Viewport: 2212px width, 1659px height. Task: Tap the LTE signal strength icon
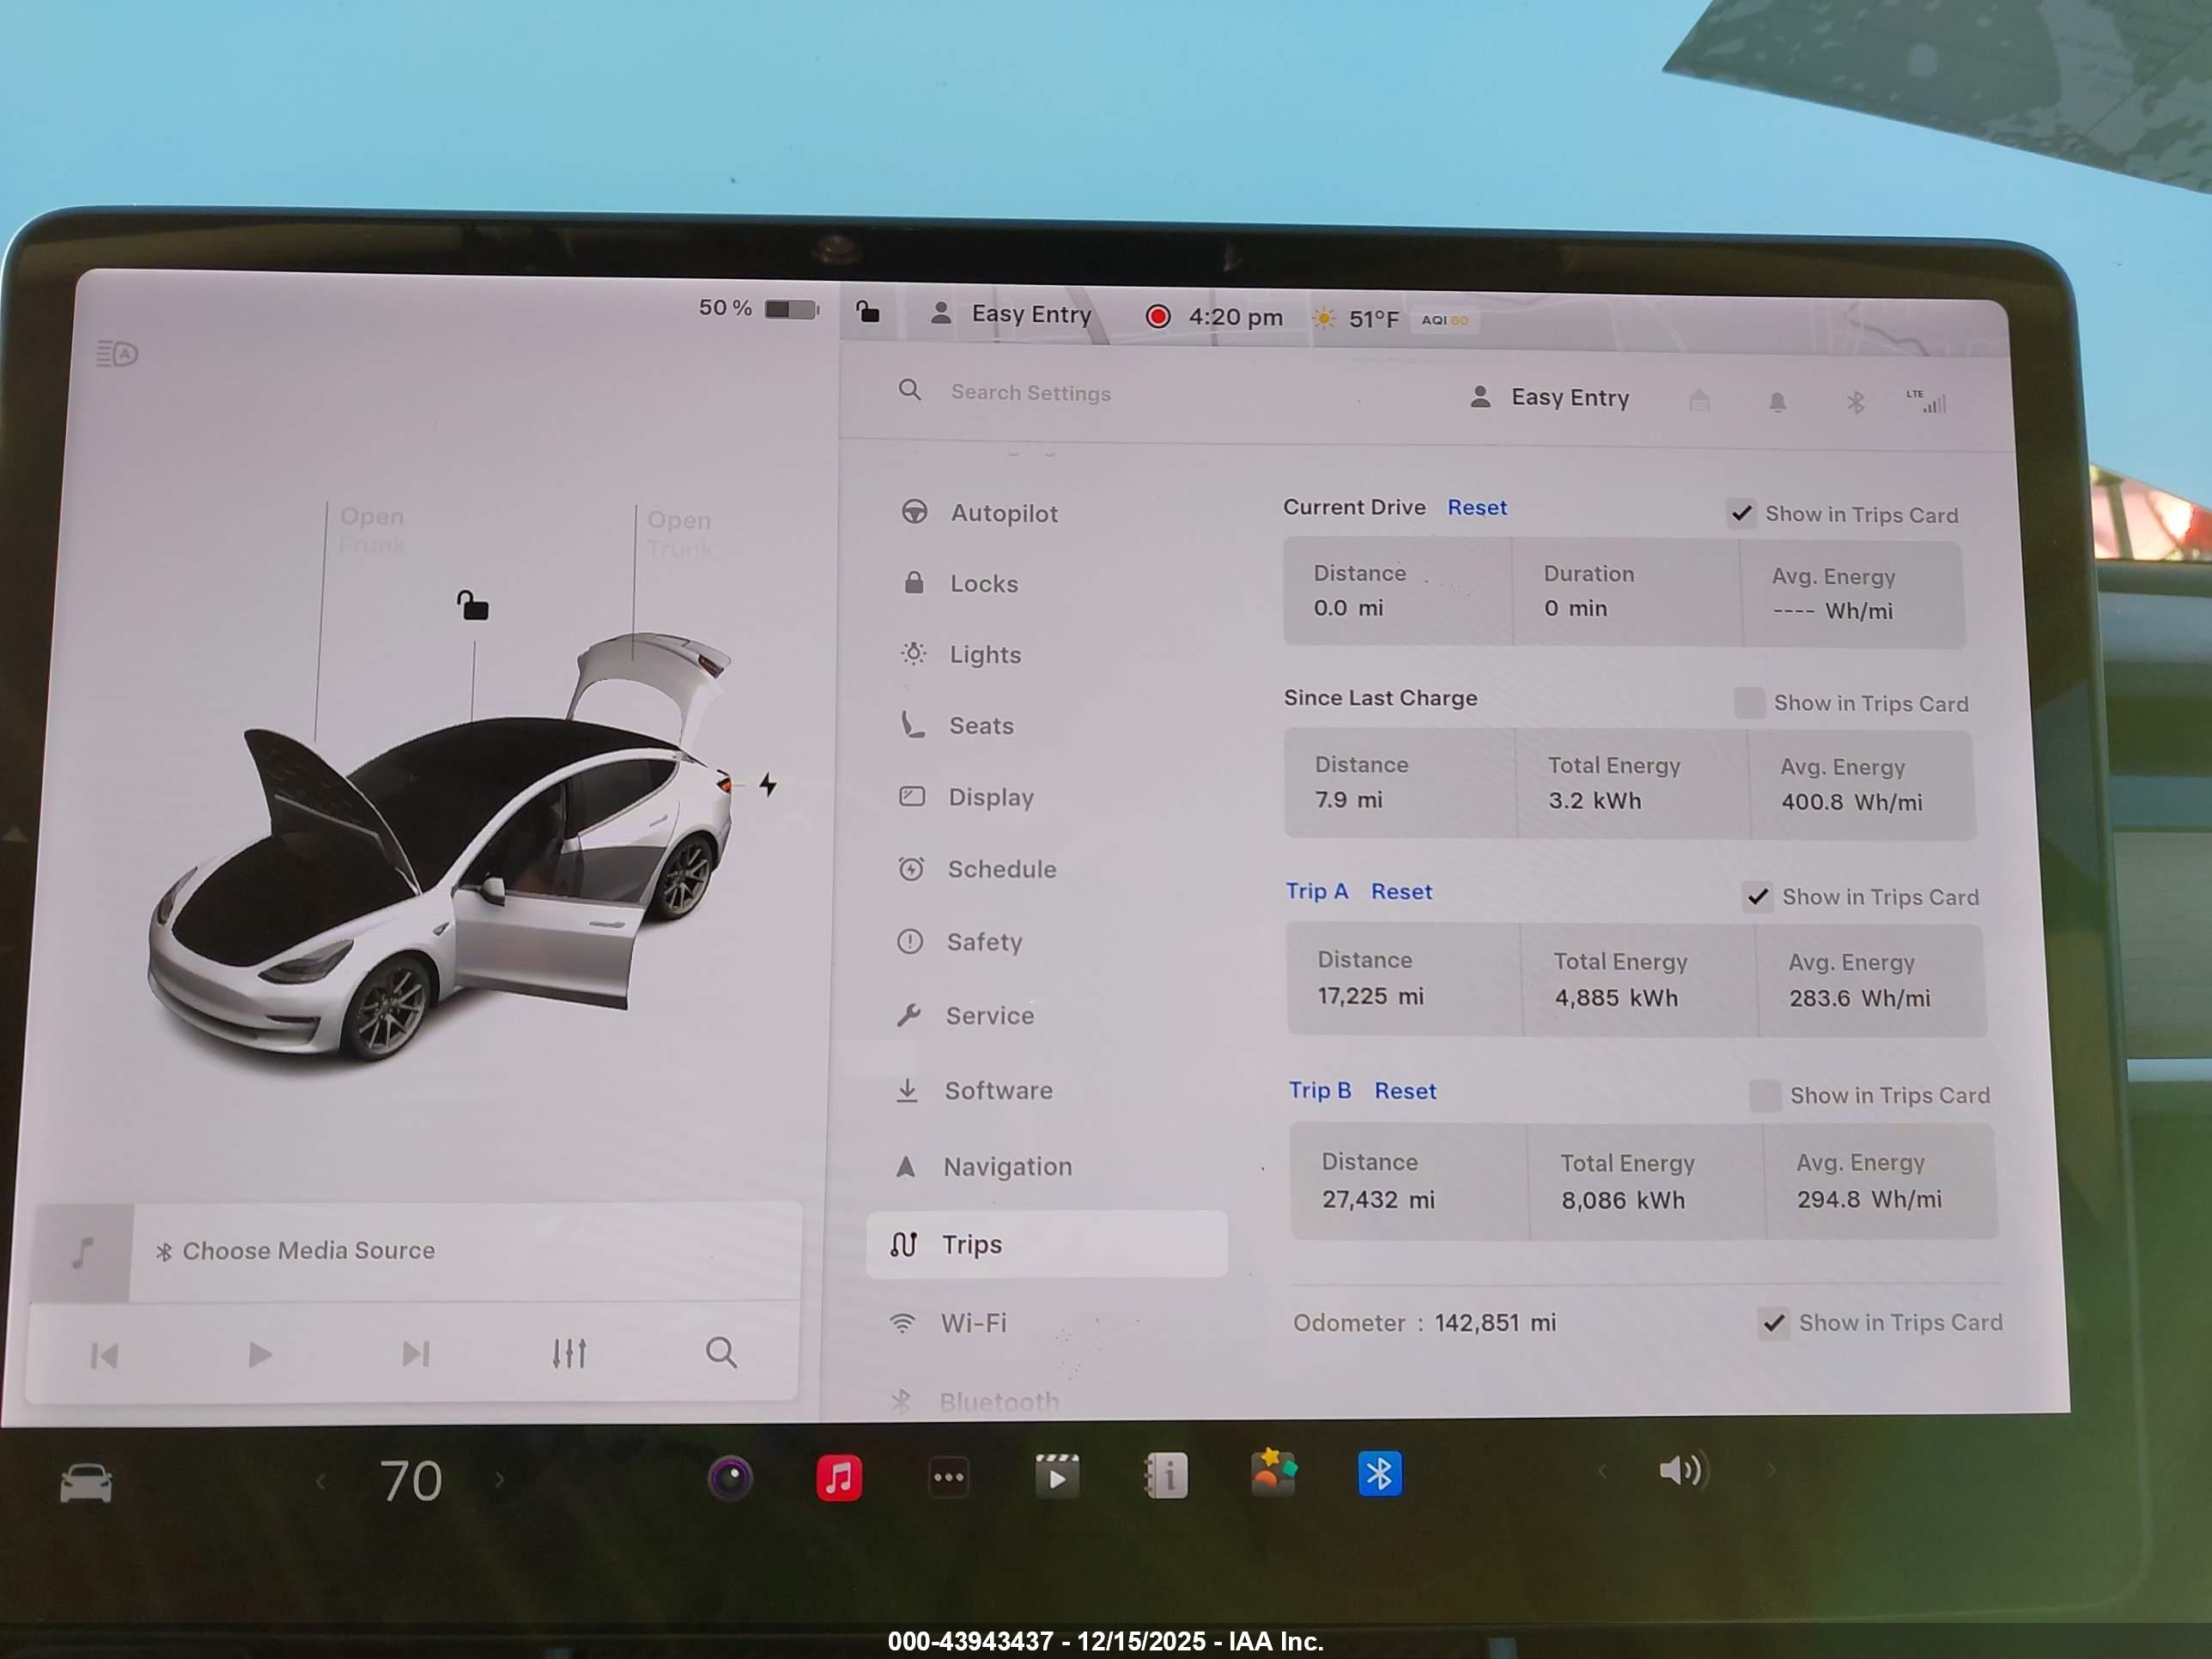[x=1926, y=401]
